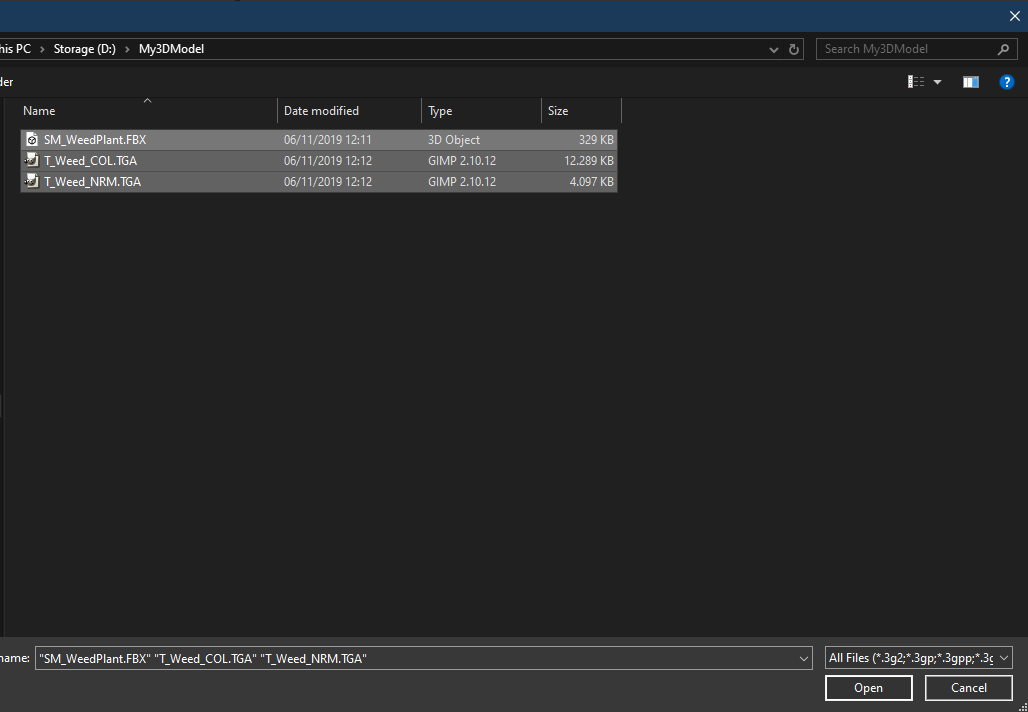
Task: Click the T_Weed_COL.TGA date modified cell
Action: (x=328, y=161)
